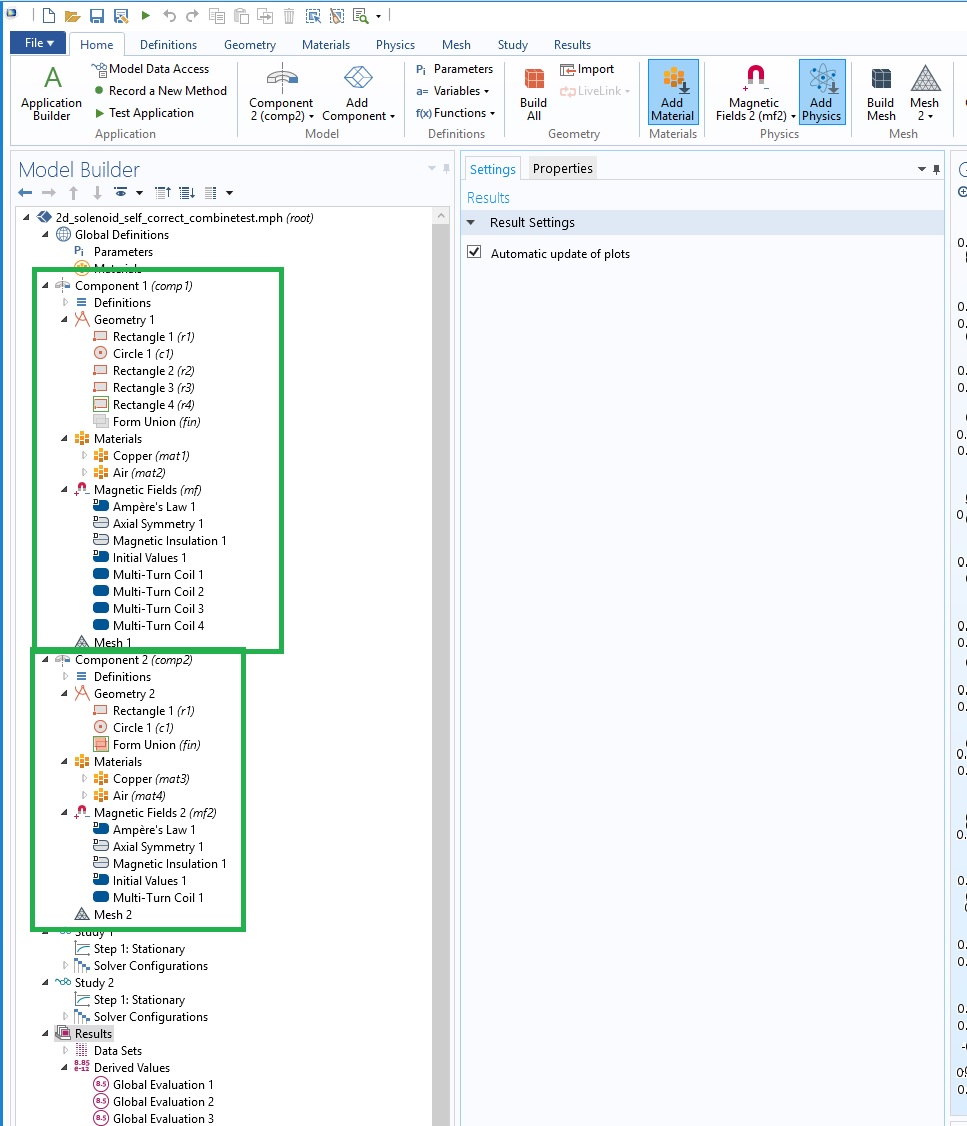Click the Build Mesh icon

point(880,93)
